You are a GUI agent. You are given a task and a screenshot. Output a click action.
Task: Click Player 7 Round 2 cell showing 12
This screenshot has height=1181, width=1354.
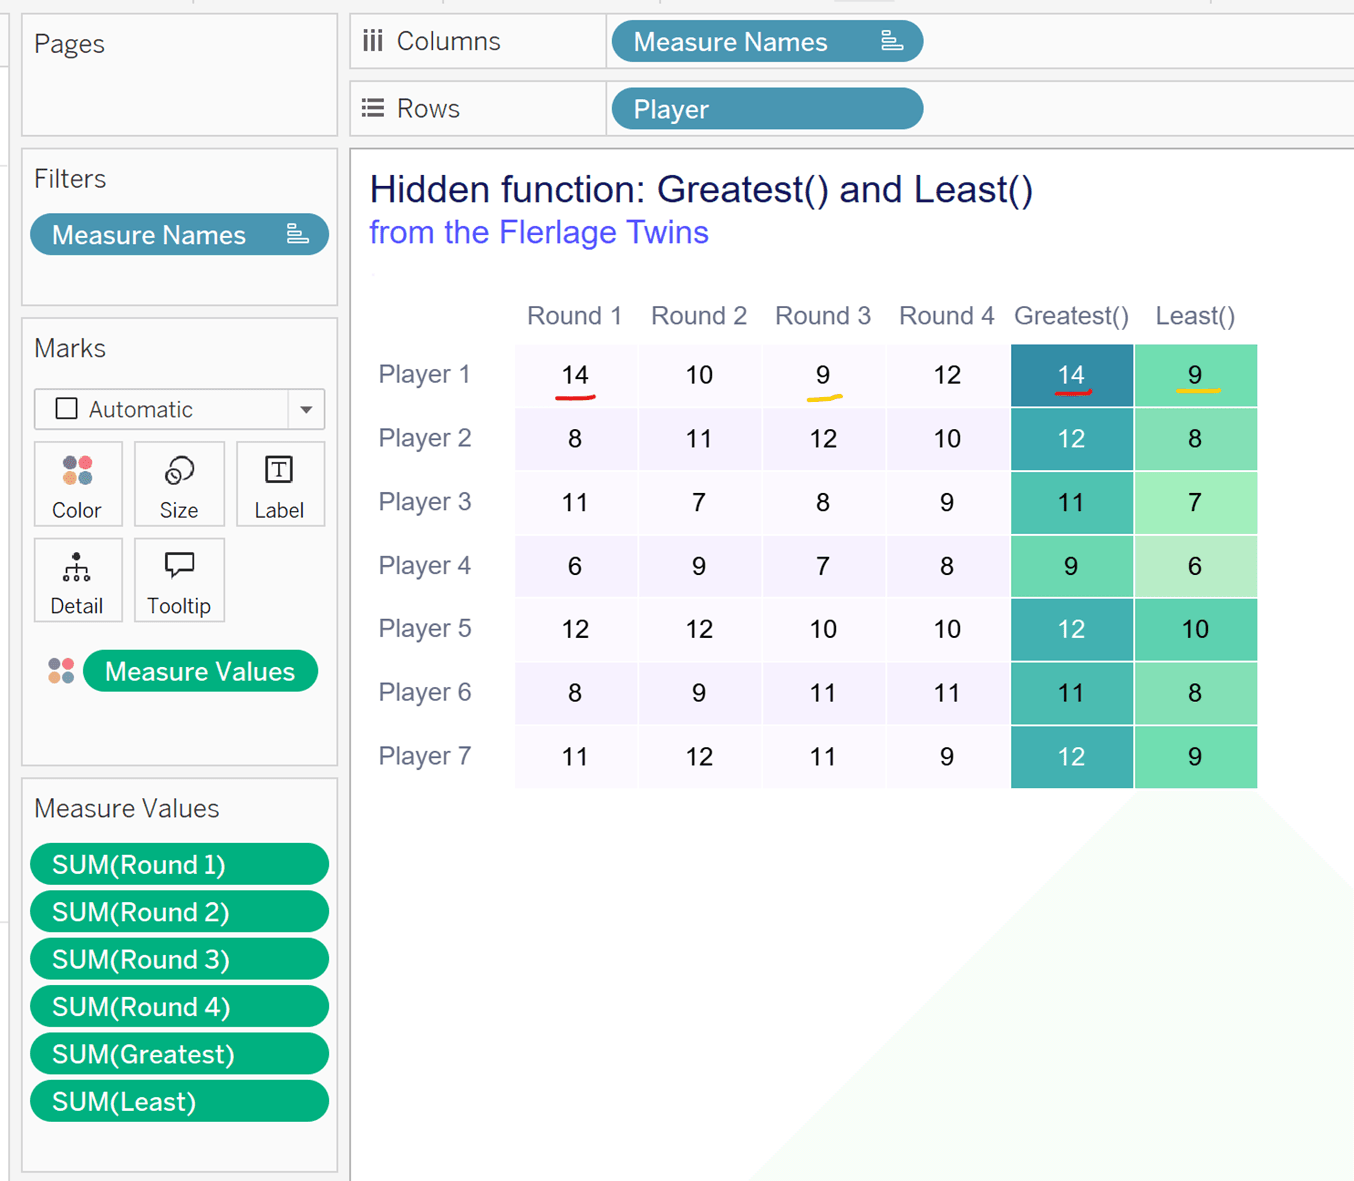coord(699,757)
